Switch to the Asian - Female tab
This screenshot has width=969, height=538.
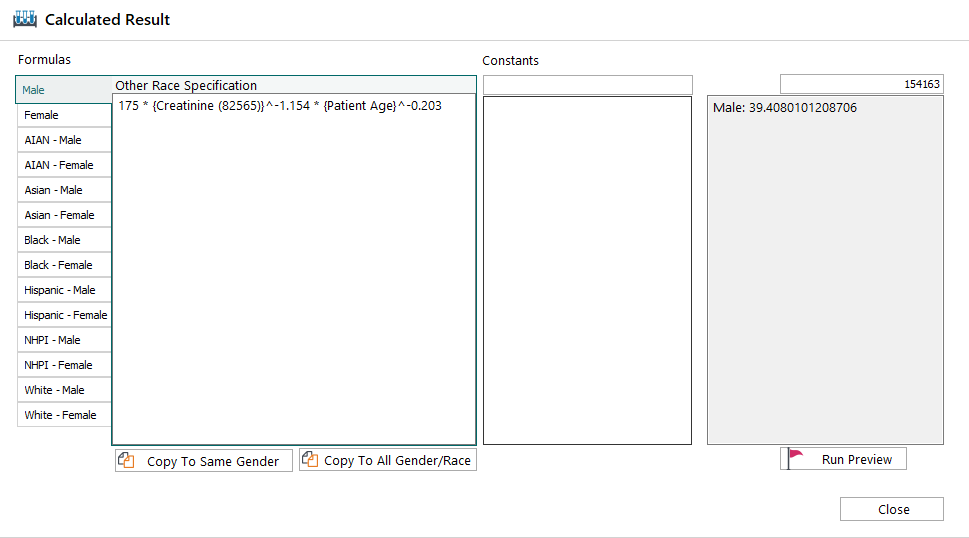click(x=64, y=215)
